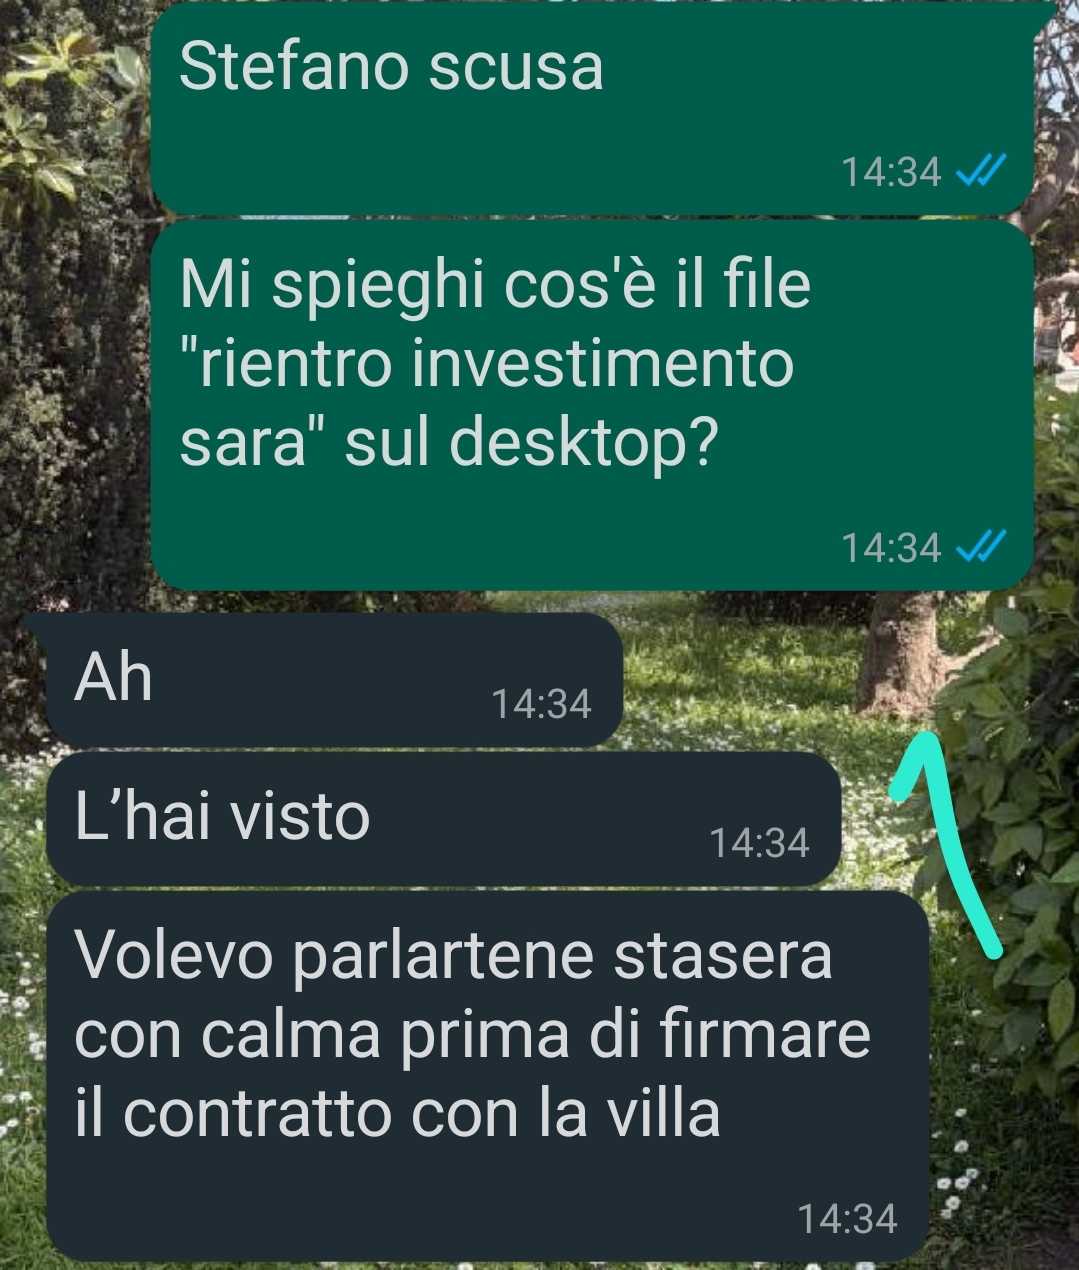Click the quoted text "rientro investimento"
The width and height of the screenshot is (1079, 1270).
[487, 363]
